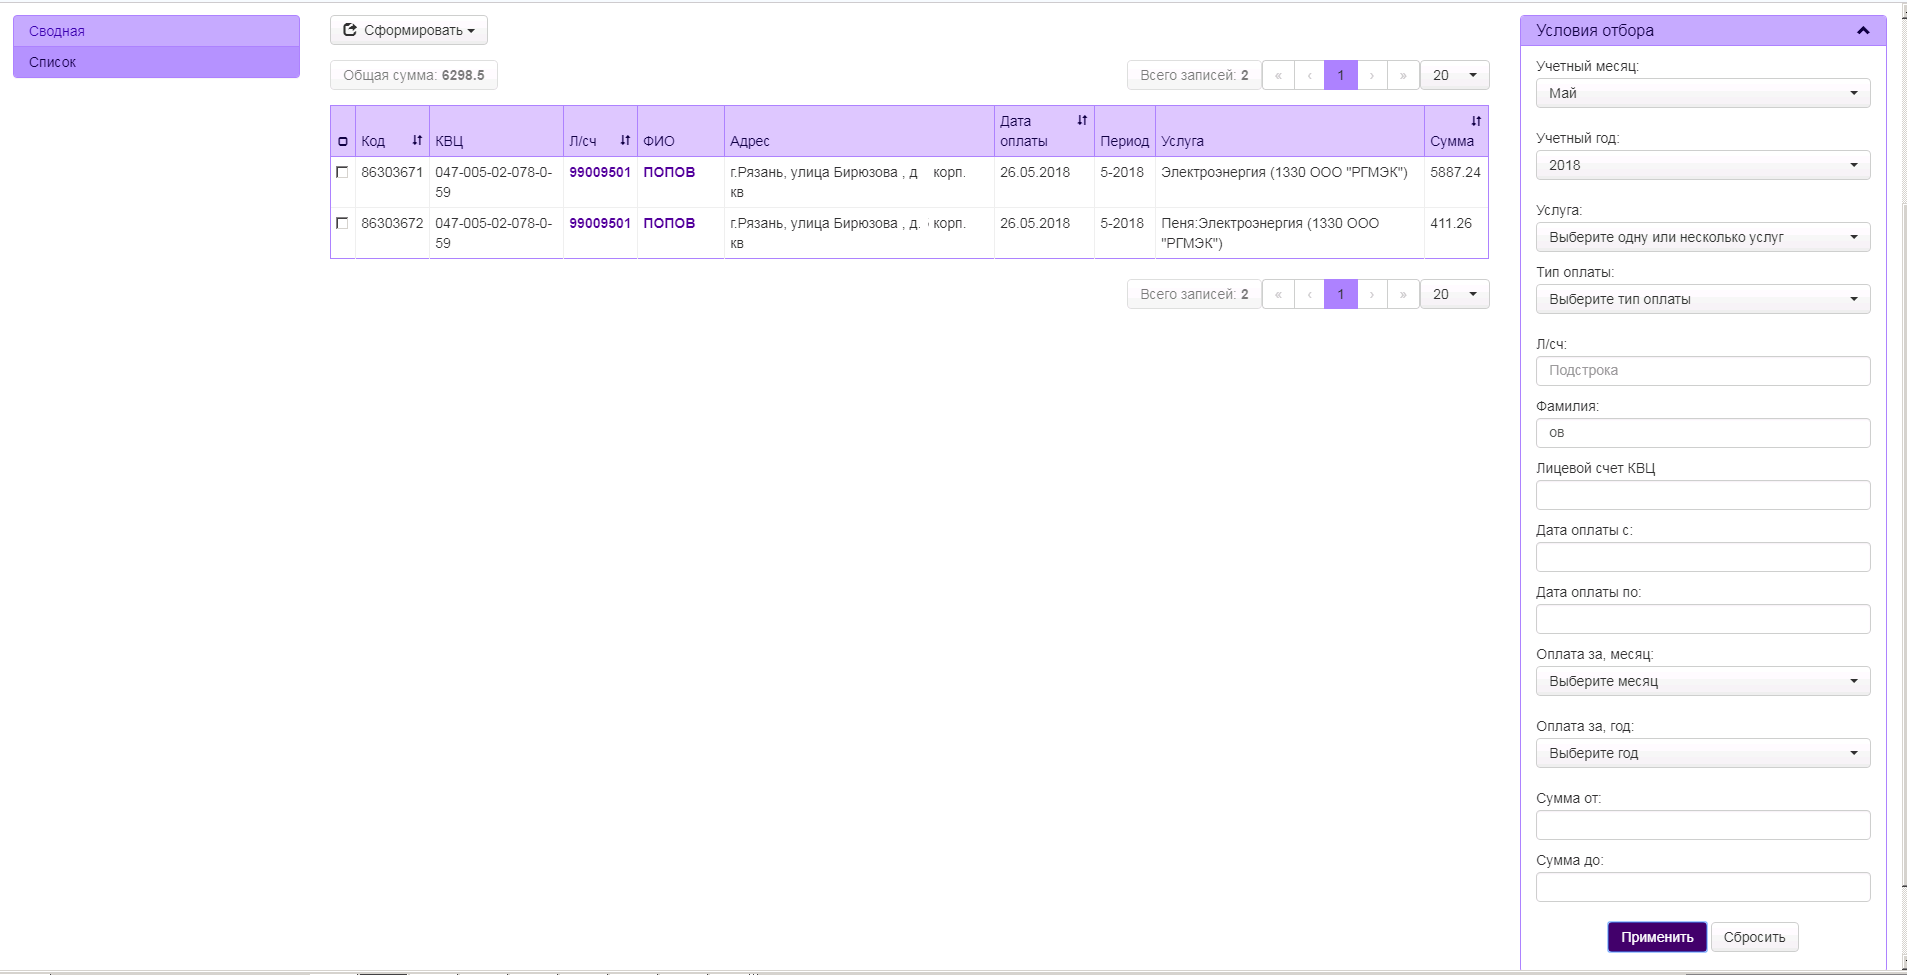Click the amount 5887.24

[1455, 172]
